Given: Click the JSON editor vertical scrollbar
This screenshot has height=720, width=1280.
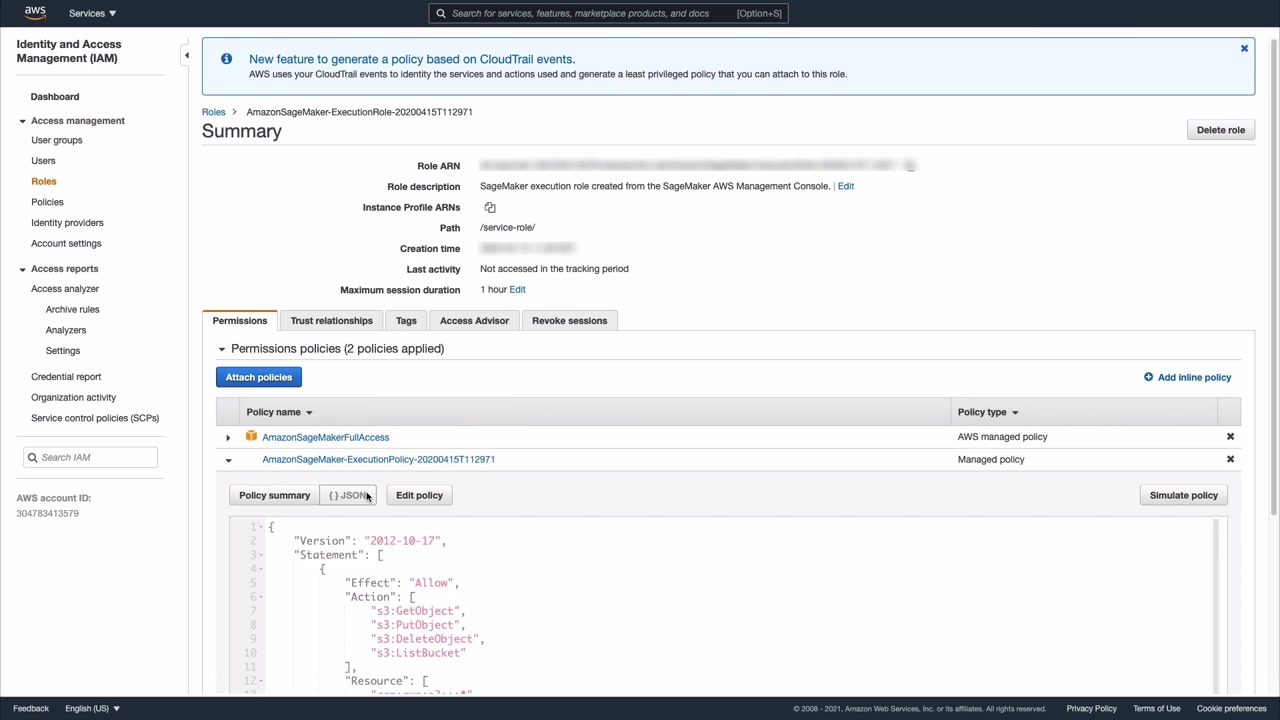Looking at the screenshot, I should click(x=1216, y=605).
